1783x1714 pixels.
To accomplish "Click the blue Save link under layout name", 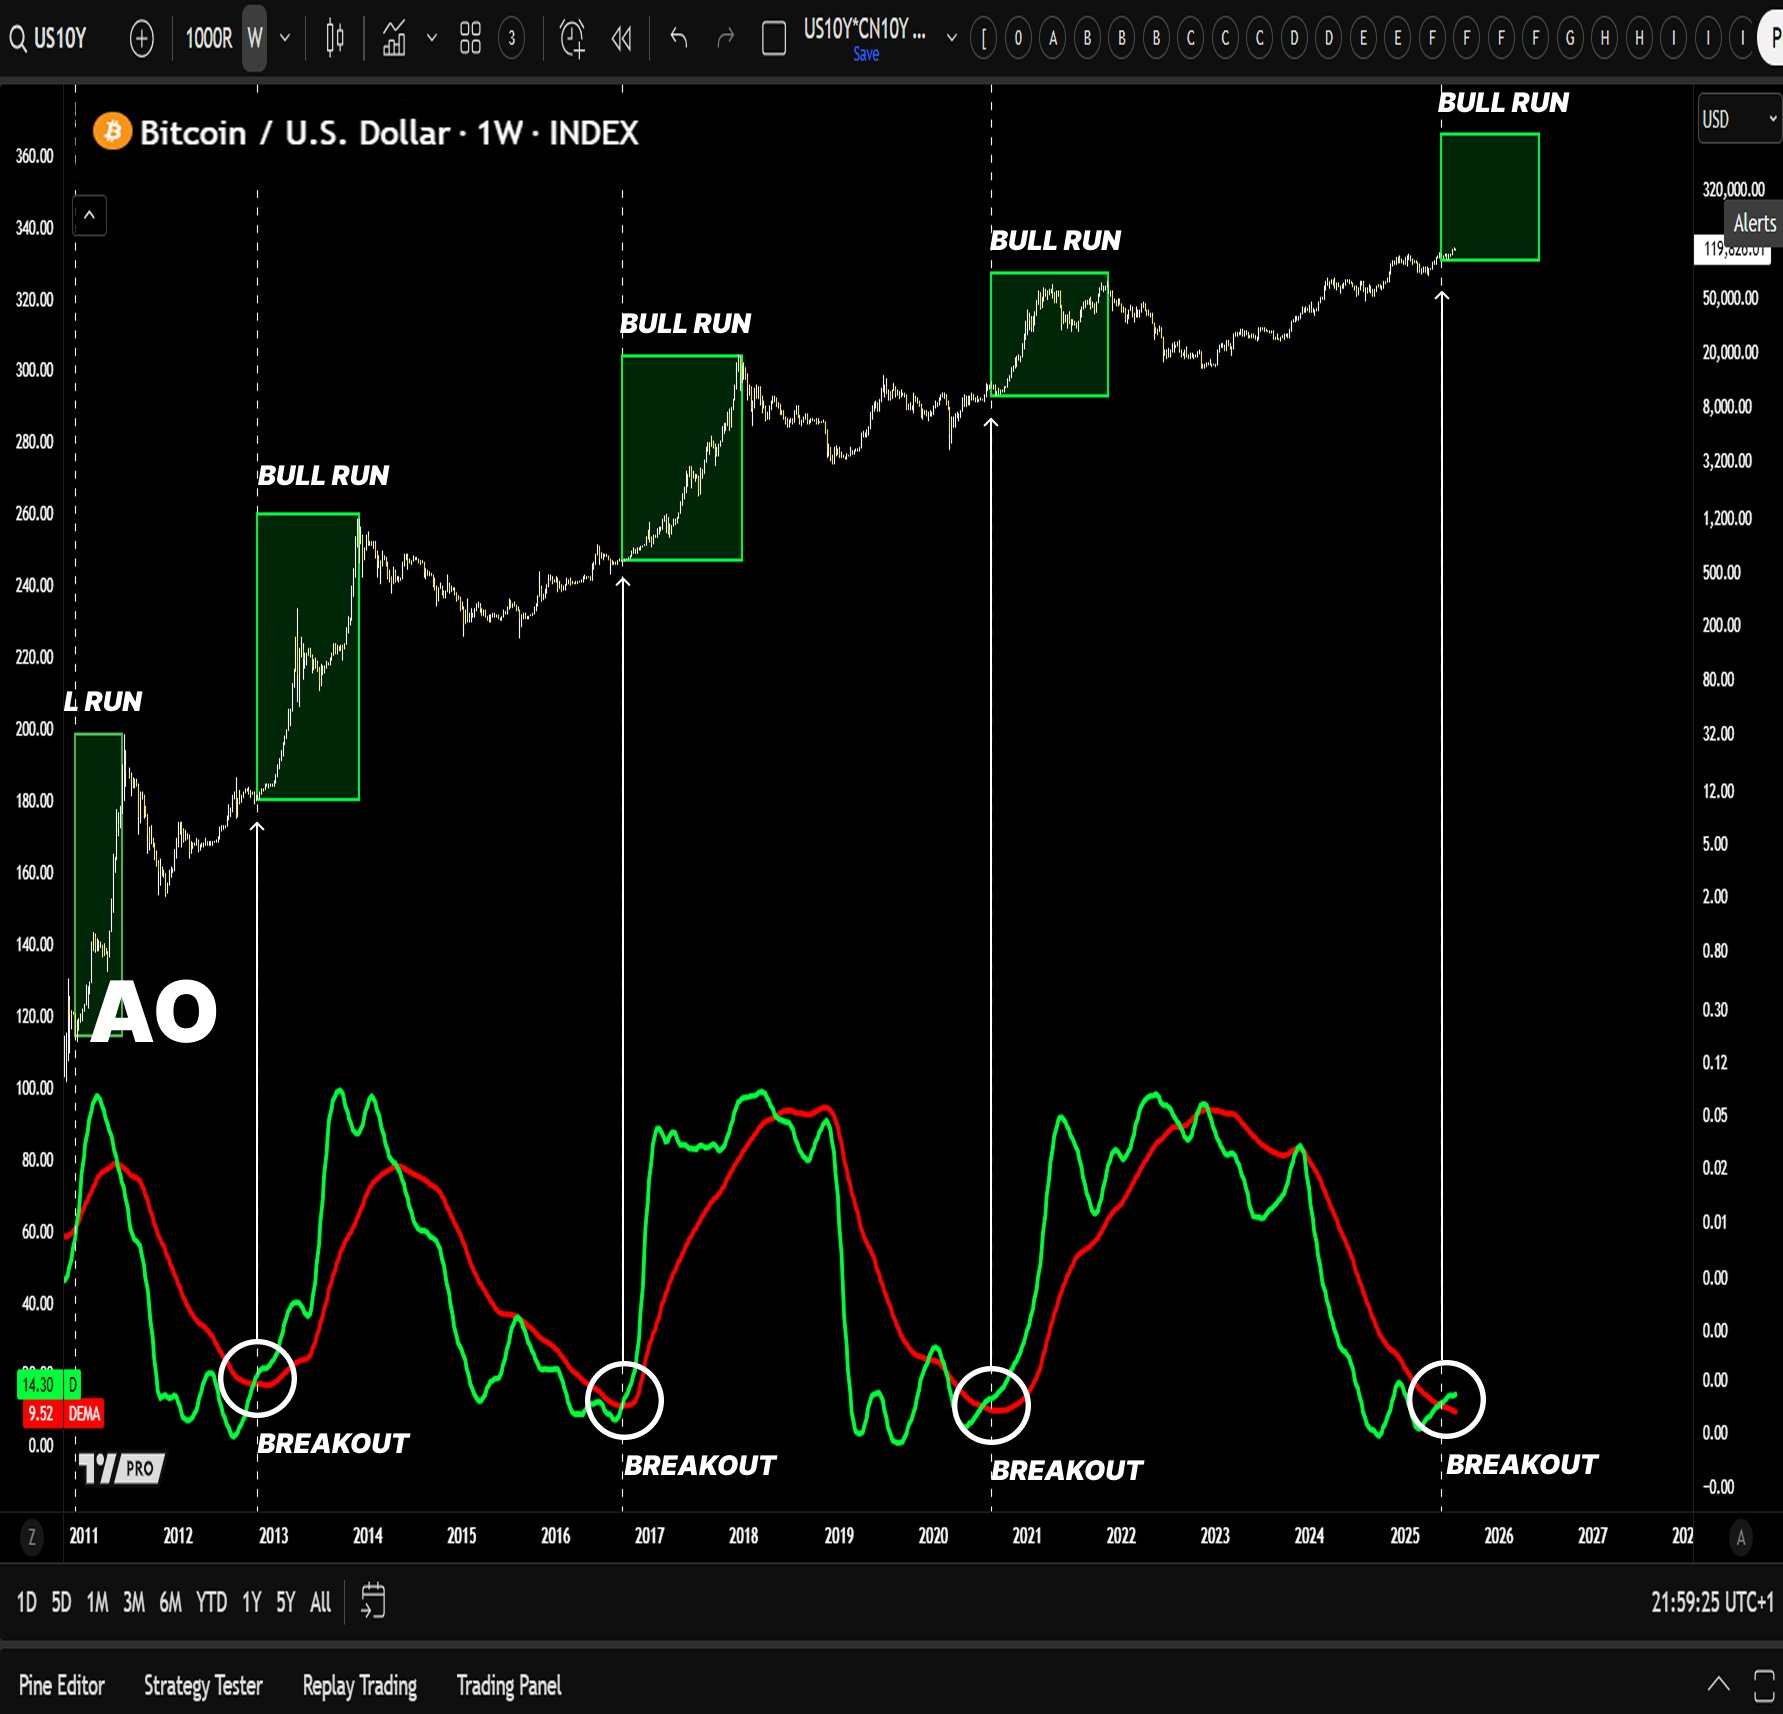I will pyautogui.click(x=866, y=54).
